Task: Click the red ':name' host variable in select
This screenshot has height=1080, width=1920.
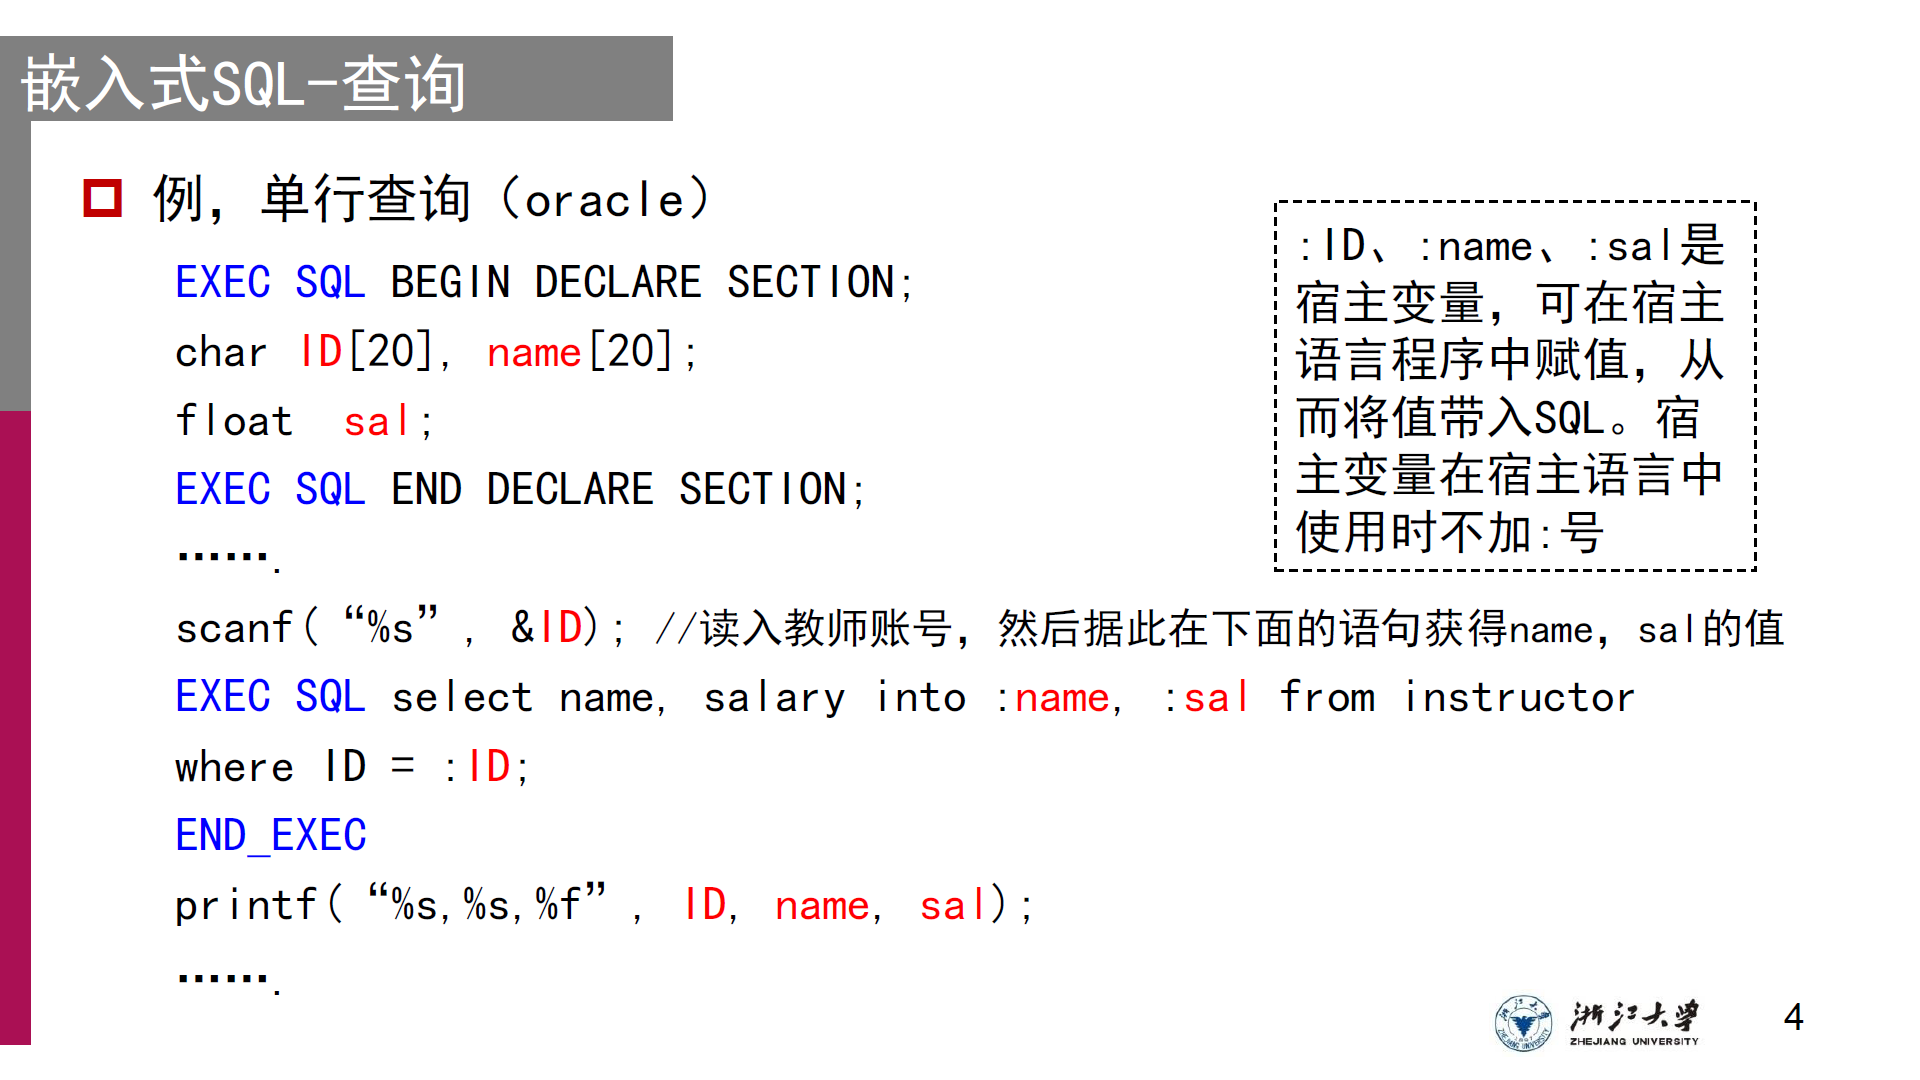Action: click(x=1053, y=697)
